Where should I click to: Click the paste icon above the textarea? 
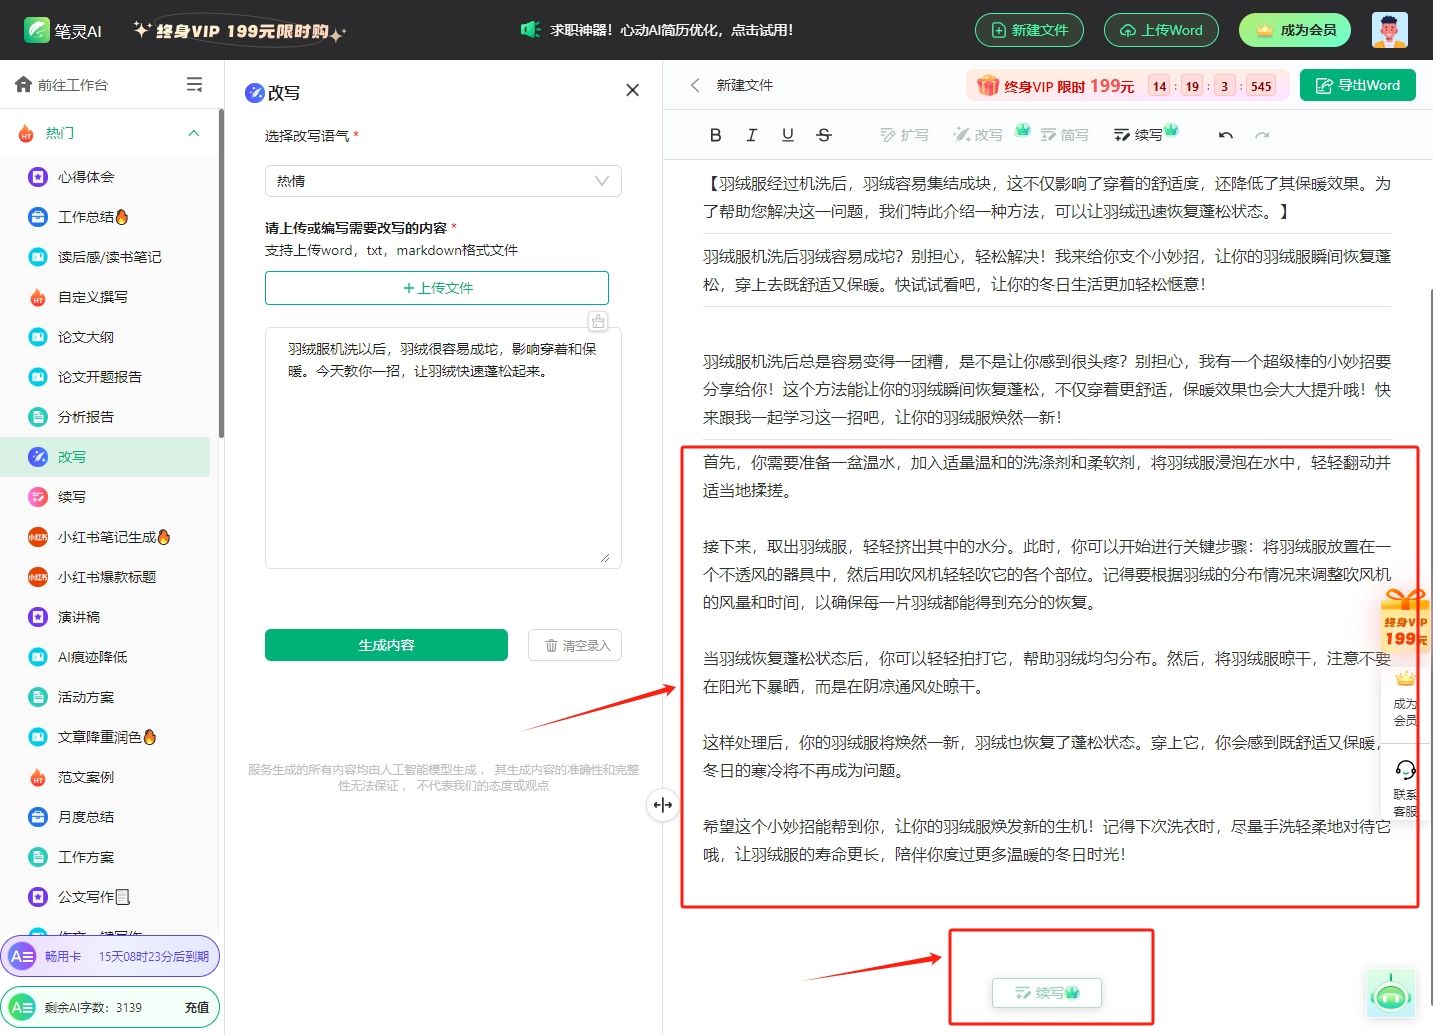pos(598,321)
